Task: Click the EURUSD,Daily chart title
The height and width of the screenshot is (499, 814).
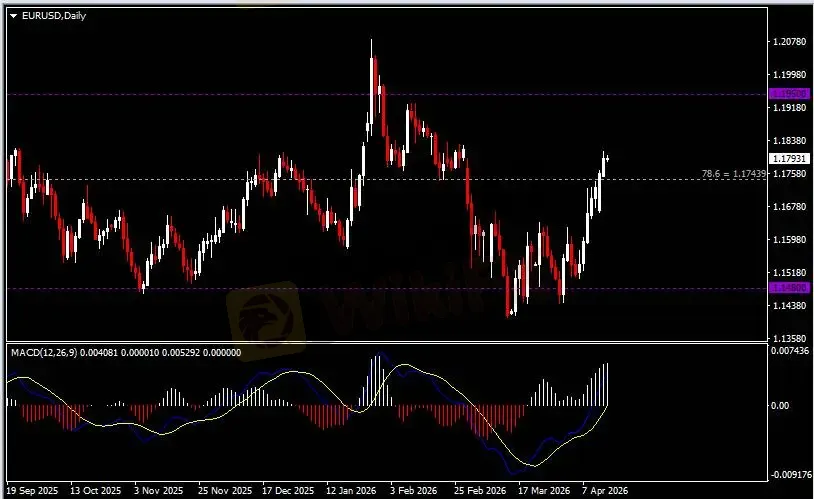Action: [x=48, y=17]
